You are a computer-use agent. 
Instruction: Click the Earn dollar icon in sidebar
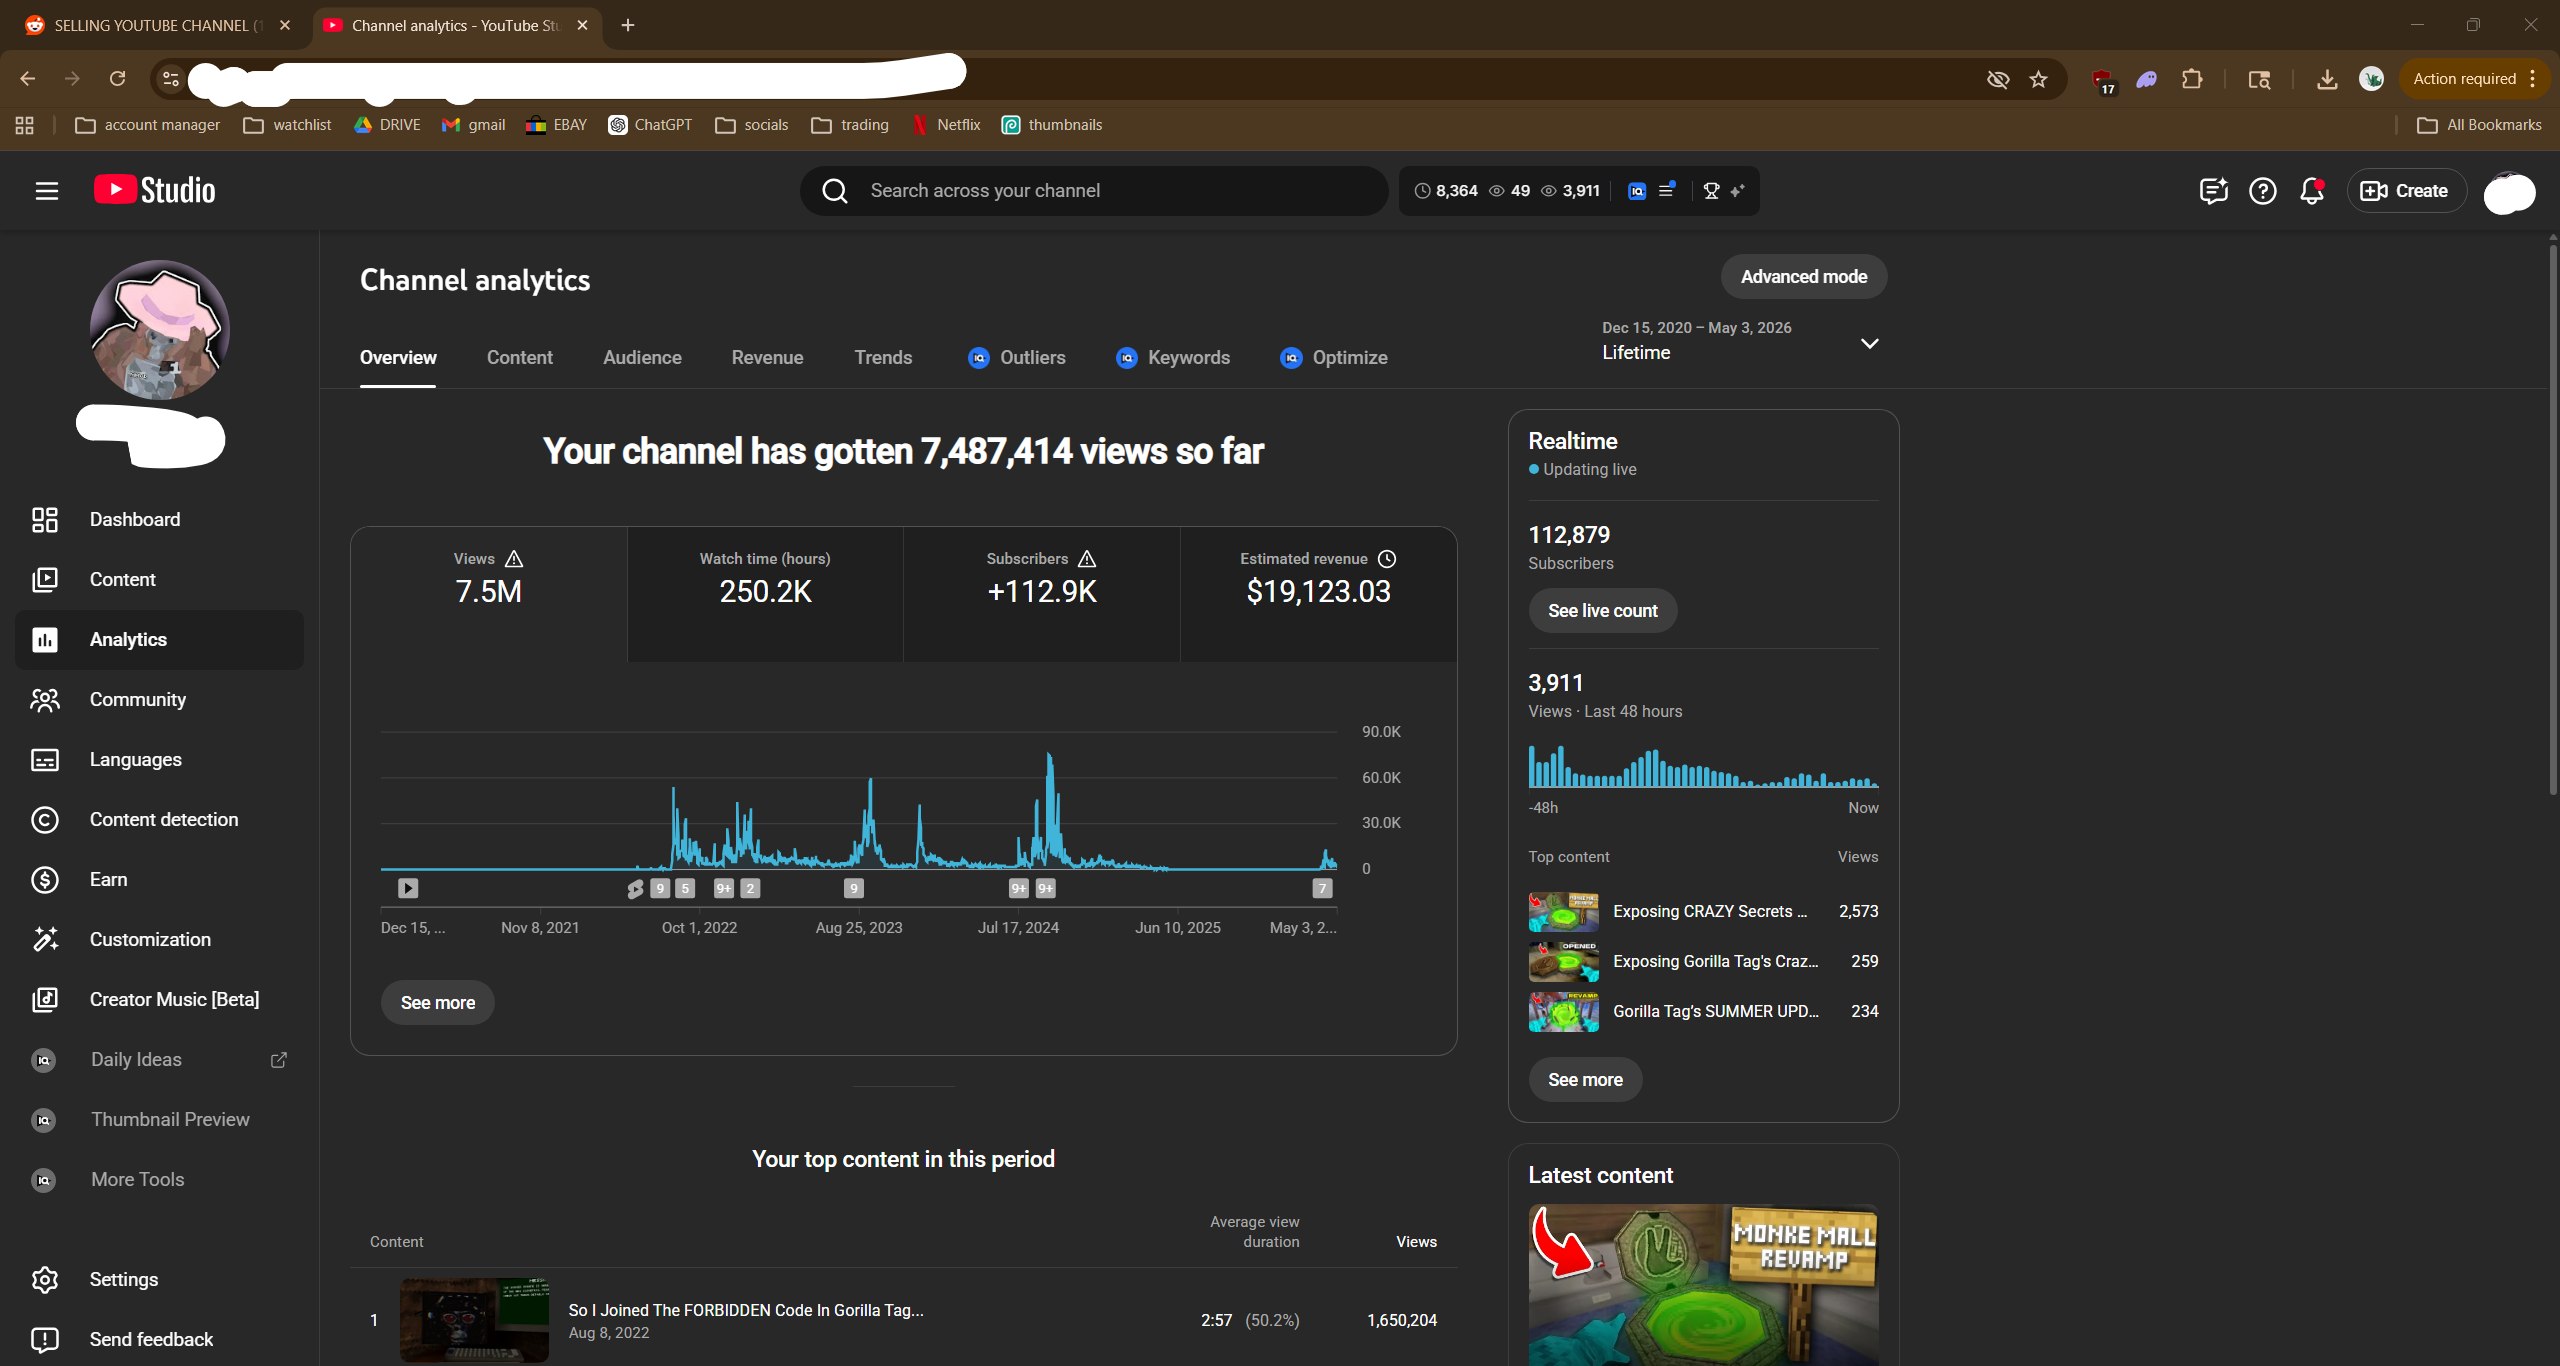click(45, 880)
